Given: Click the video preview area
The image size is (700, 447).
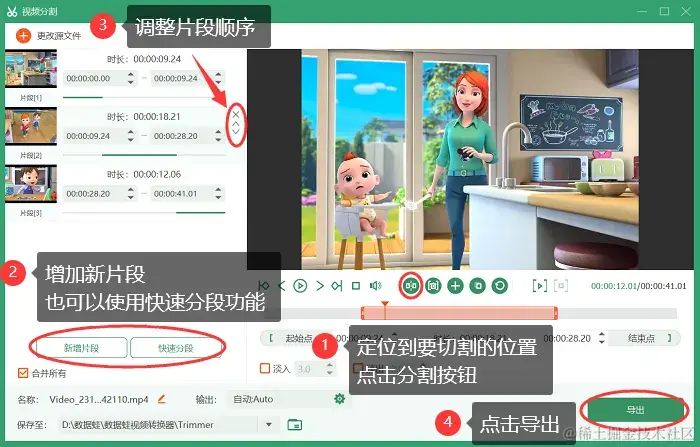Looking at the screenshot, I should (470, 159).
